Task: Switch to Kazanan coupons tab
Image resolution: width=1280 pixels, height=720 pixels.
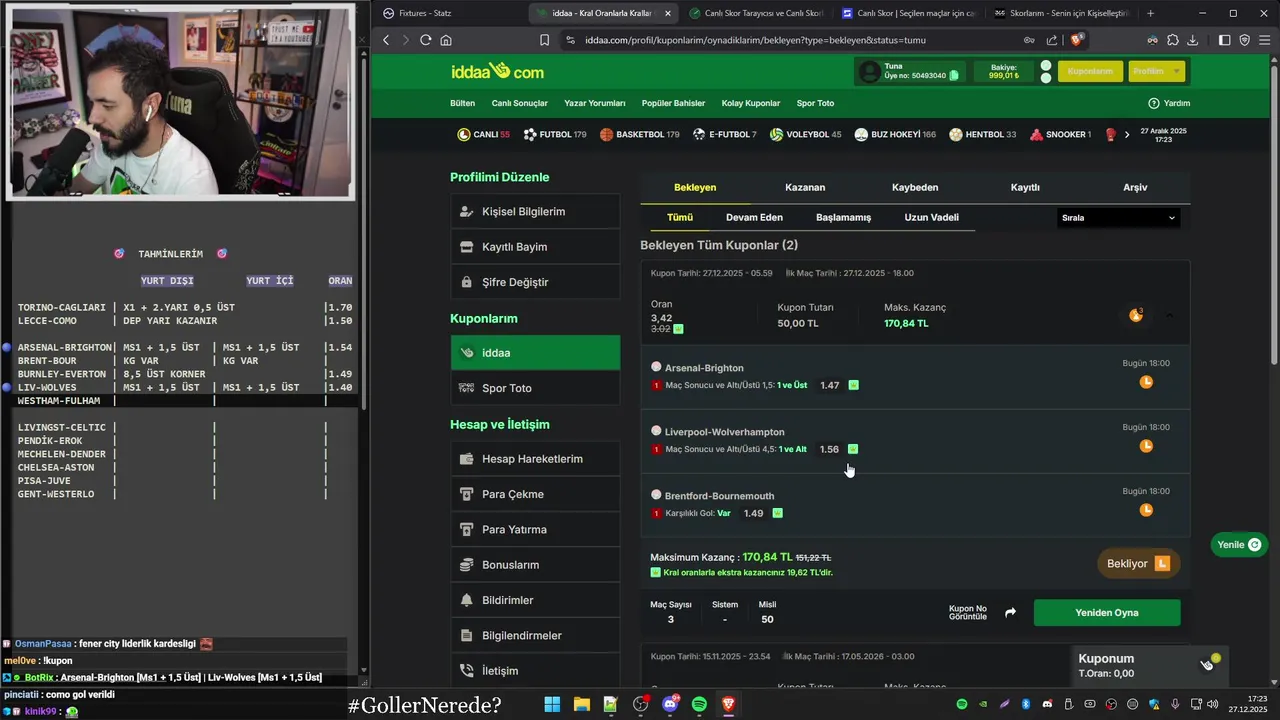Action: 805,187
